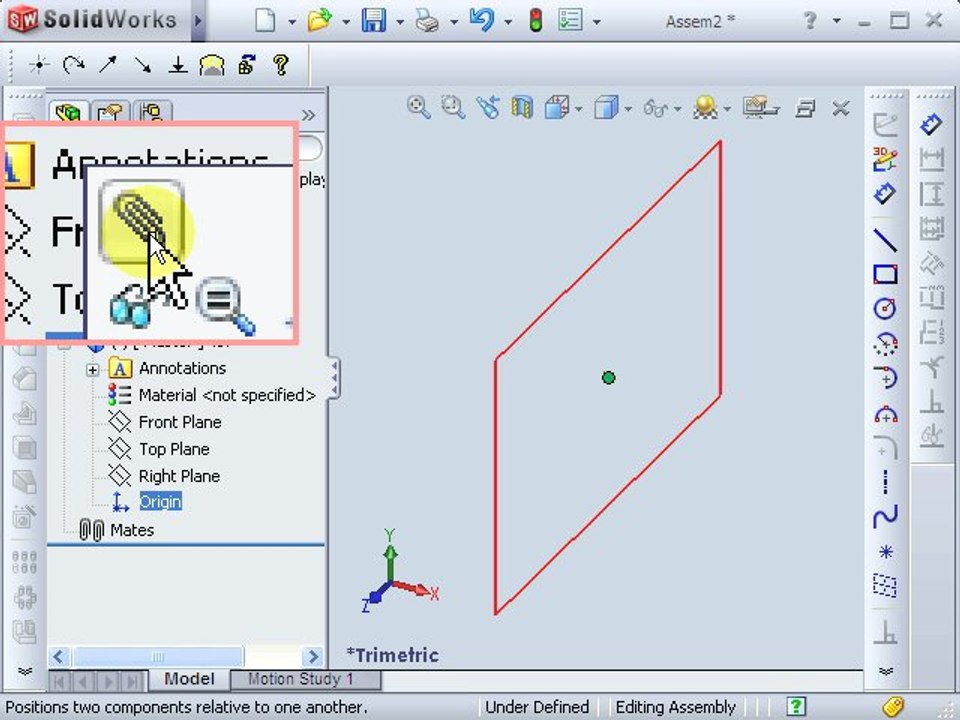Expand more sketch tools with the bottom chevron

885,671
